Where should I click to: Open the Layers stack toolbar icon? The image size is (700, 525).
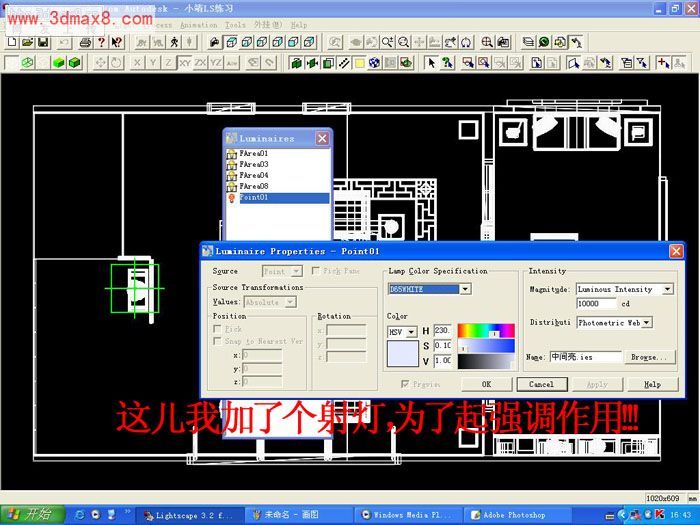528,42
